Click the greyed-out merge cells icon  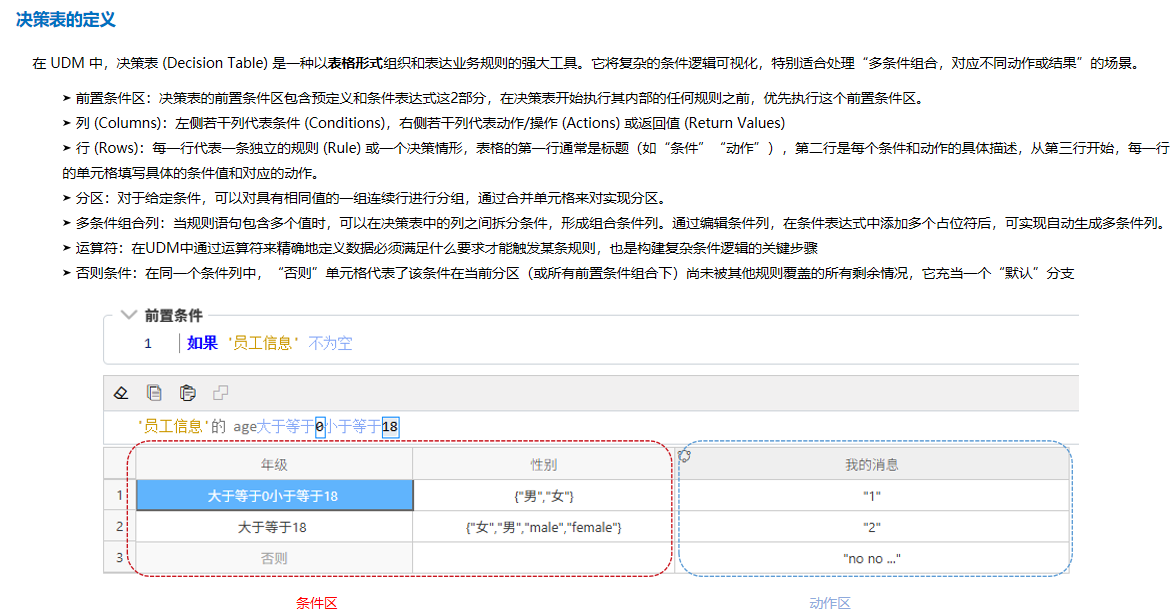221,392
